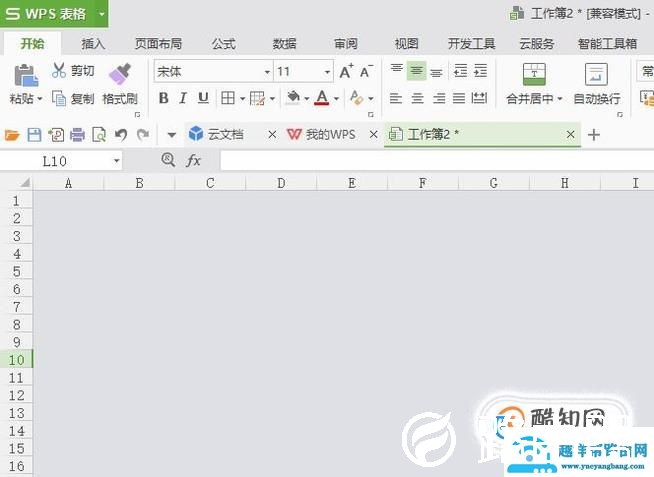Expand merge center dropdown arrow
This screenshot has height=477, width=654.
click(x=560, y=99)
